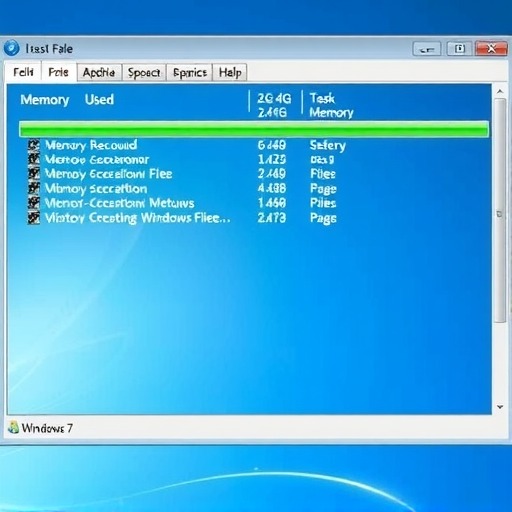Click the scrollbar up arrow
Viewport: 512px width, 512px height.
pos(500,91)
